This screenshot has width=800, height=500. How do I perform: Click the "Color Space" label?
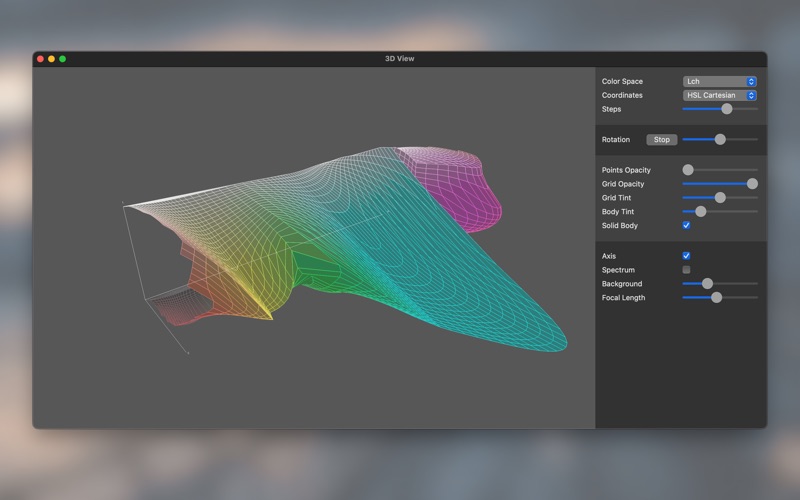tap(622, 82)
